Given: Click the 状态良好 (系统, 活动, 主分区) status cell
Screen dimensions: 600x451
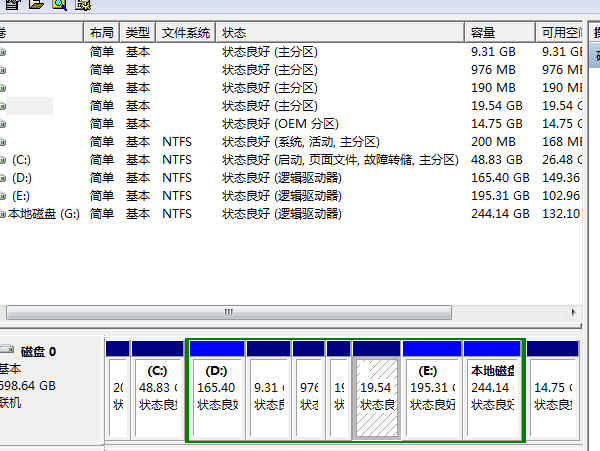Looking at the screenshot, I should pyautogui.click(x=301, y=142).
